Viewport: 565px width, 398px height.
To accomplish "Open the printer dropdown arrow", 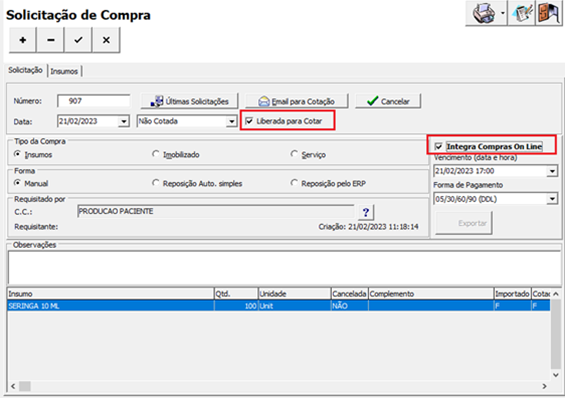I will [x=503, y=14].
